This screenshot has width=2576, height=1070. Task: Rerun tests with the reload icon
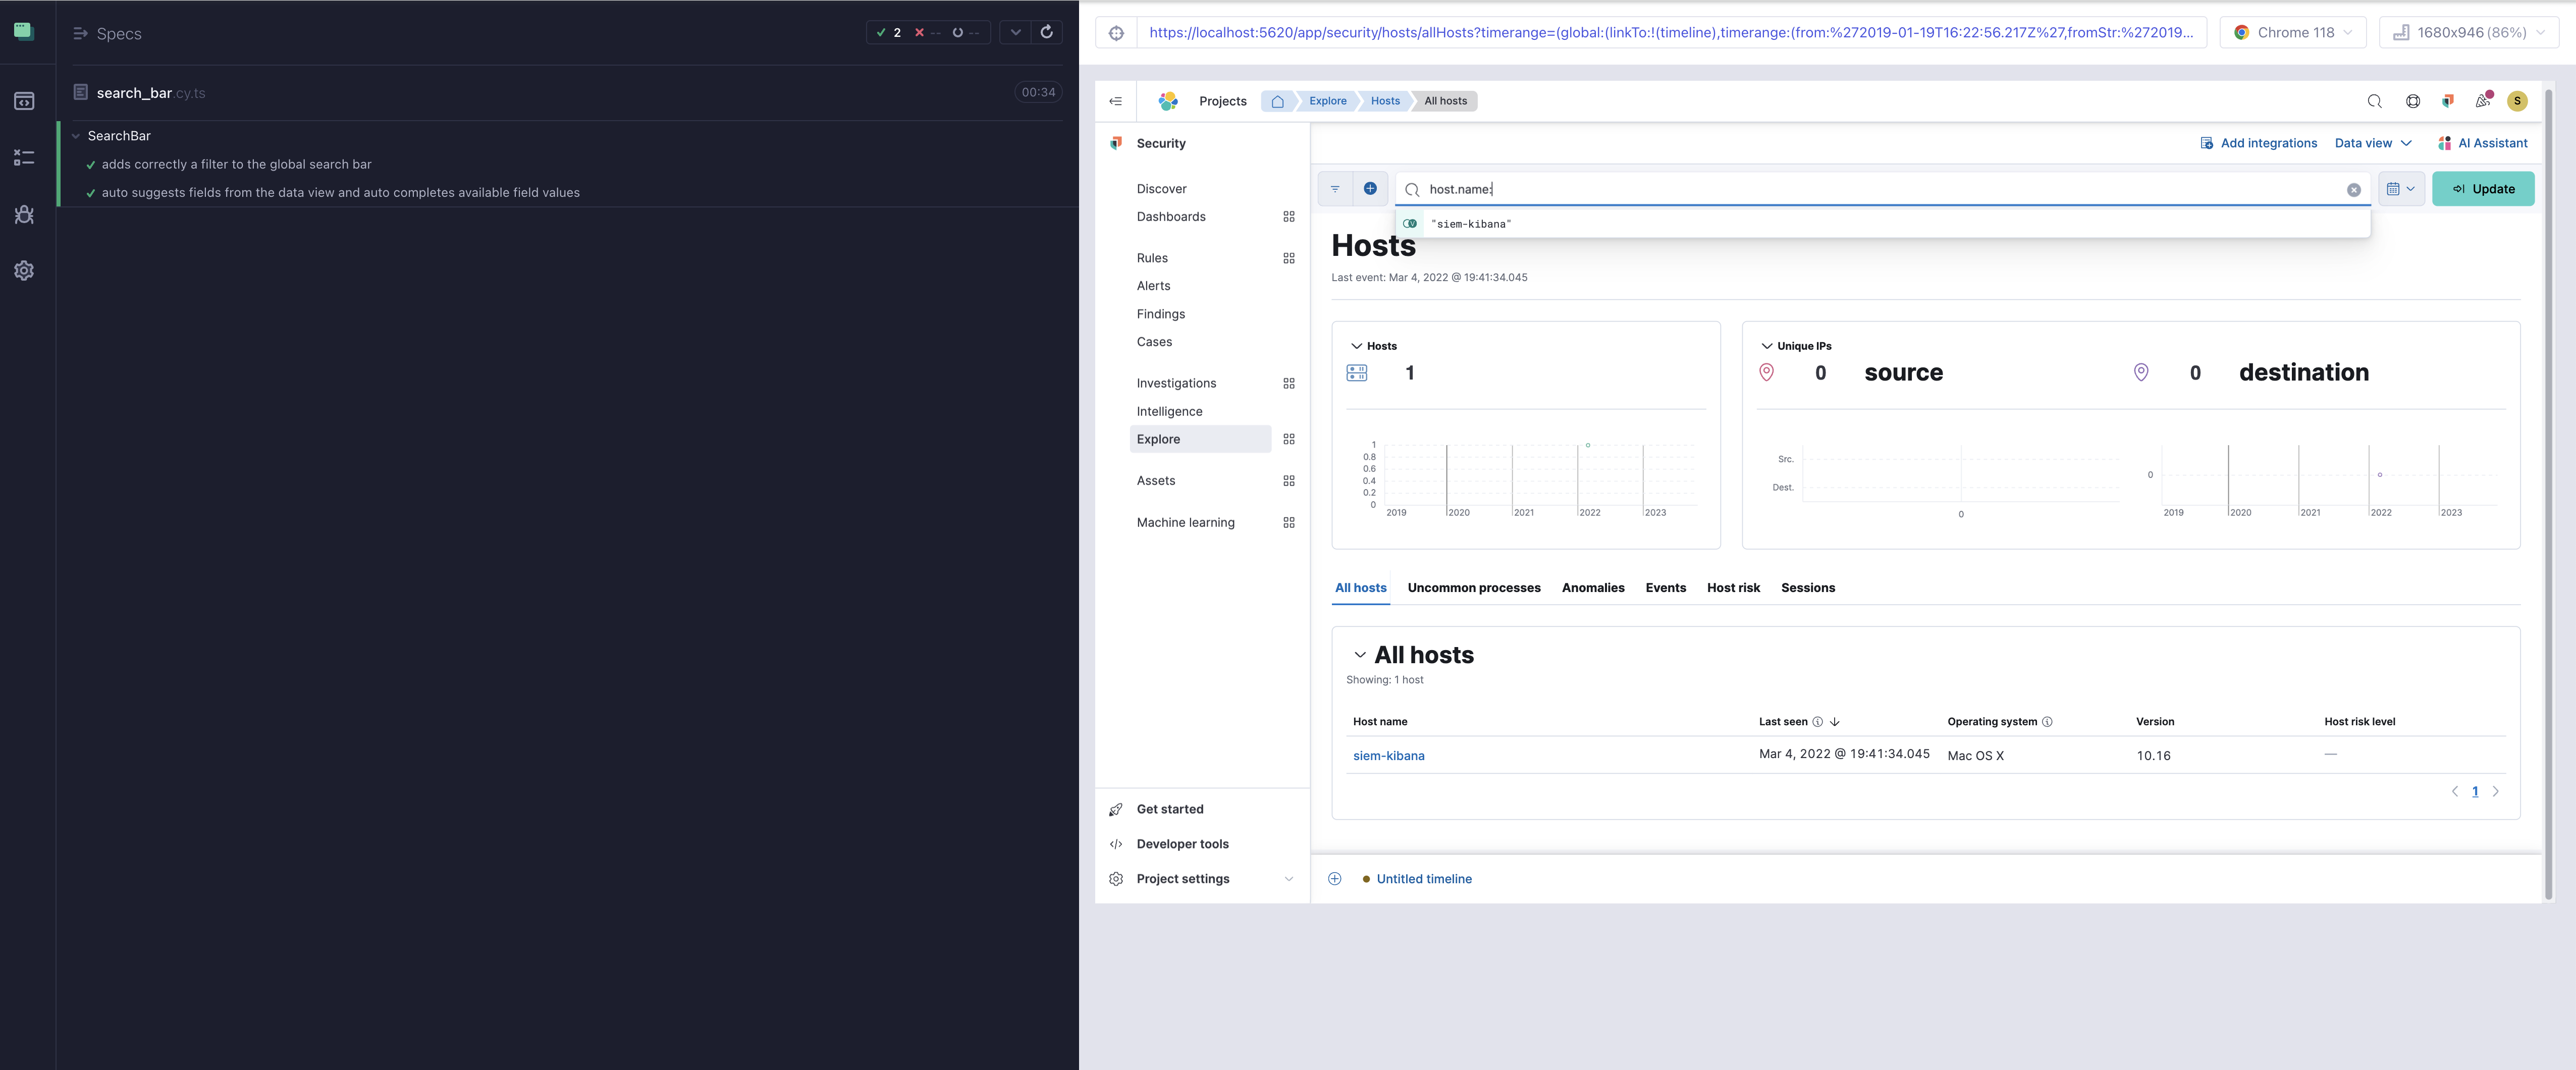click(1047, 32)
